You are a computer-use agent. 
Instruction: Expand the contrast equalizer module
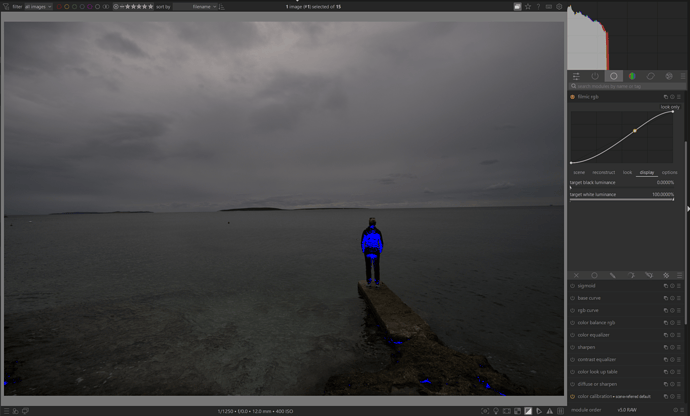coord(597,360)
